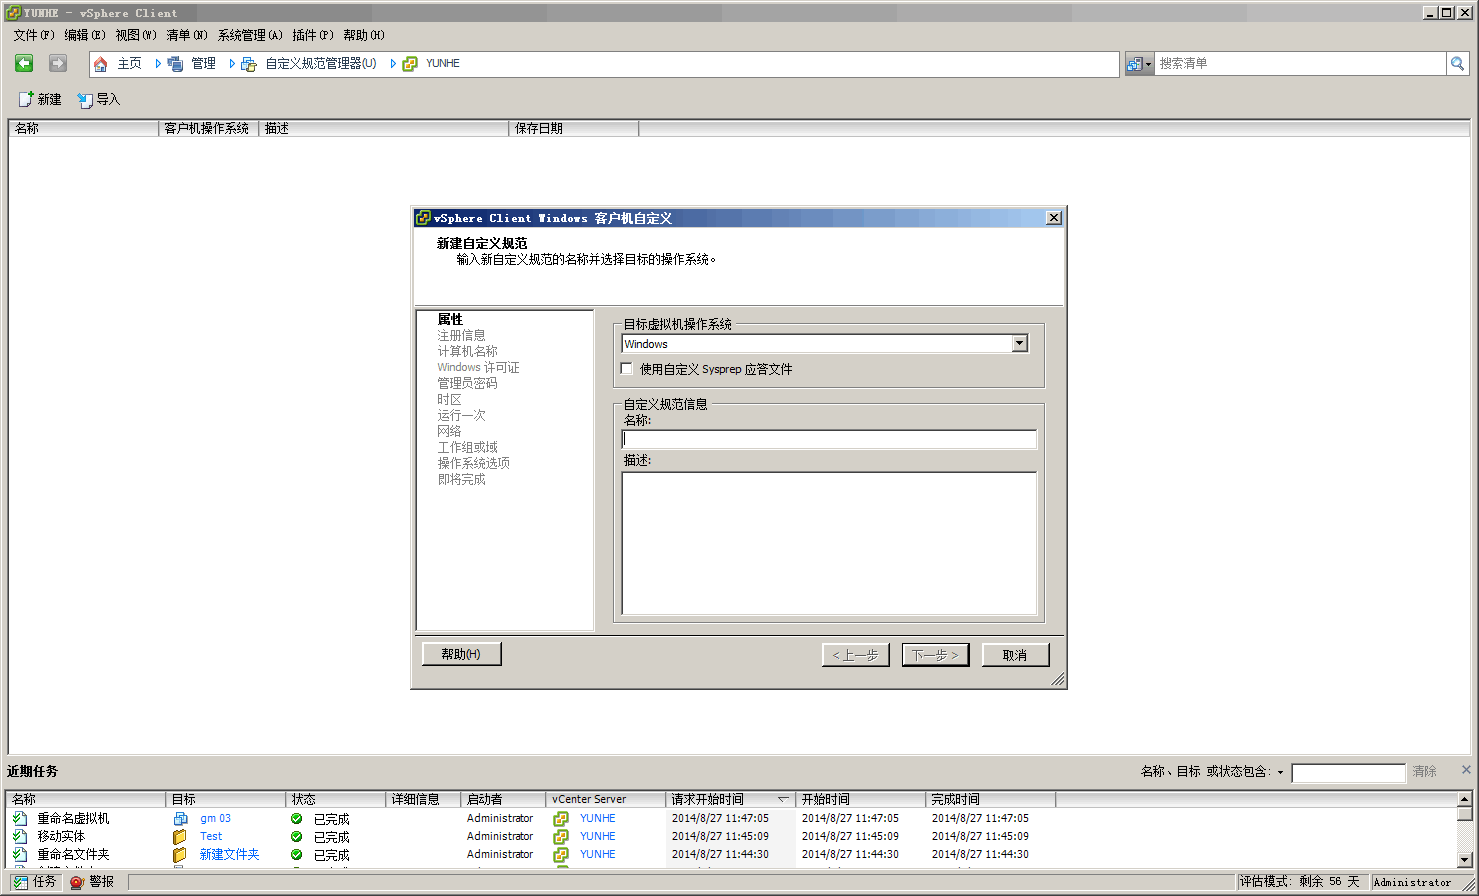Click the 搜索清单 search field
This screenshot has height=896, width=1479.
(1300, 63)
